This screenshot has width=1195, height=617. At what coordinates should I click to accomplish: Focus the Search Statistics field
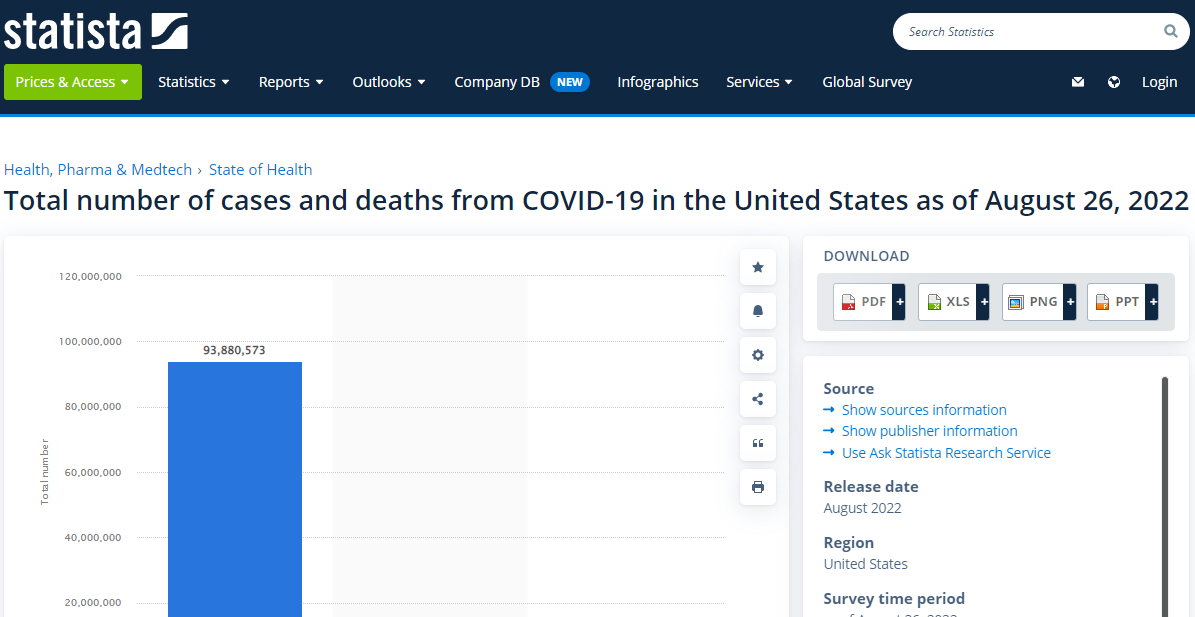1030,32
